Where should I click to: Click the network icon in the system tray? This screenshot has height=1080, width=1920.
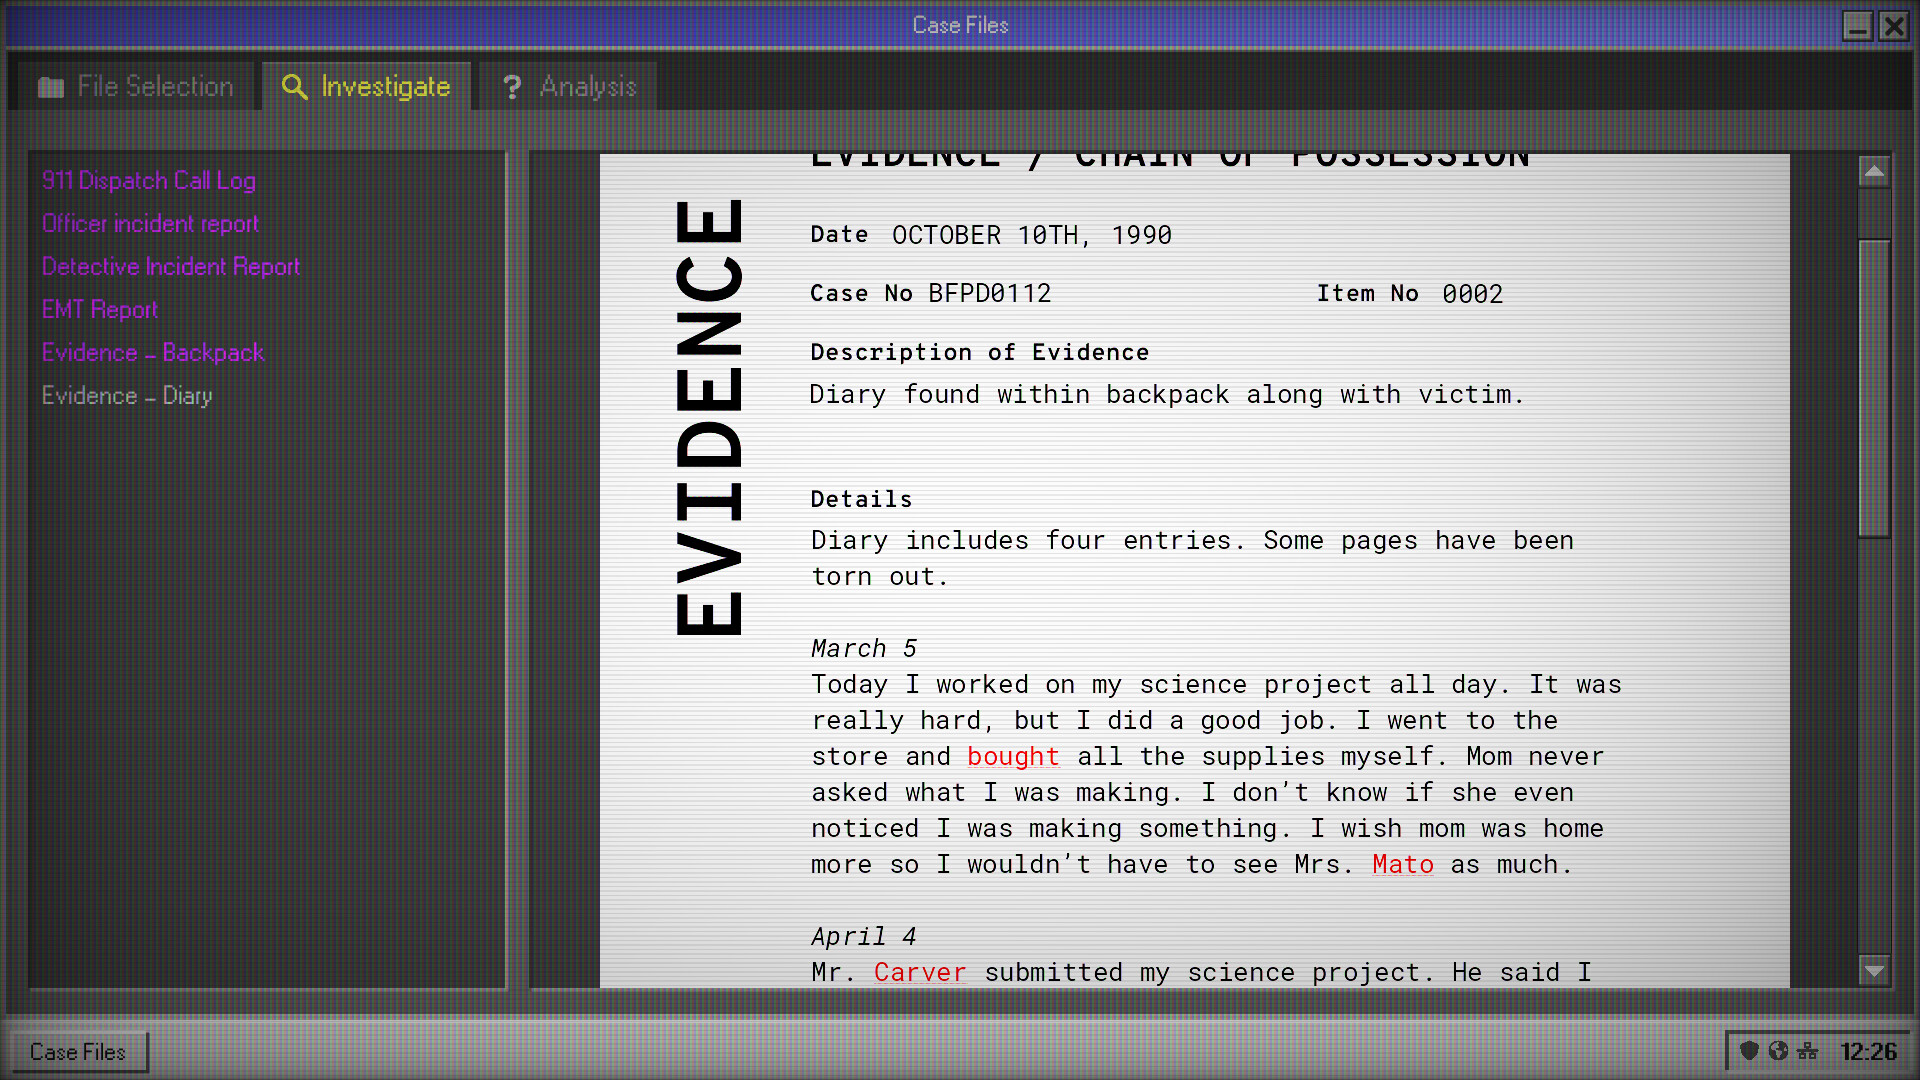coord(1809,1051)
